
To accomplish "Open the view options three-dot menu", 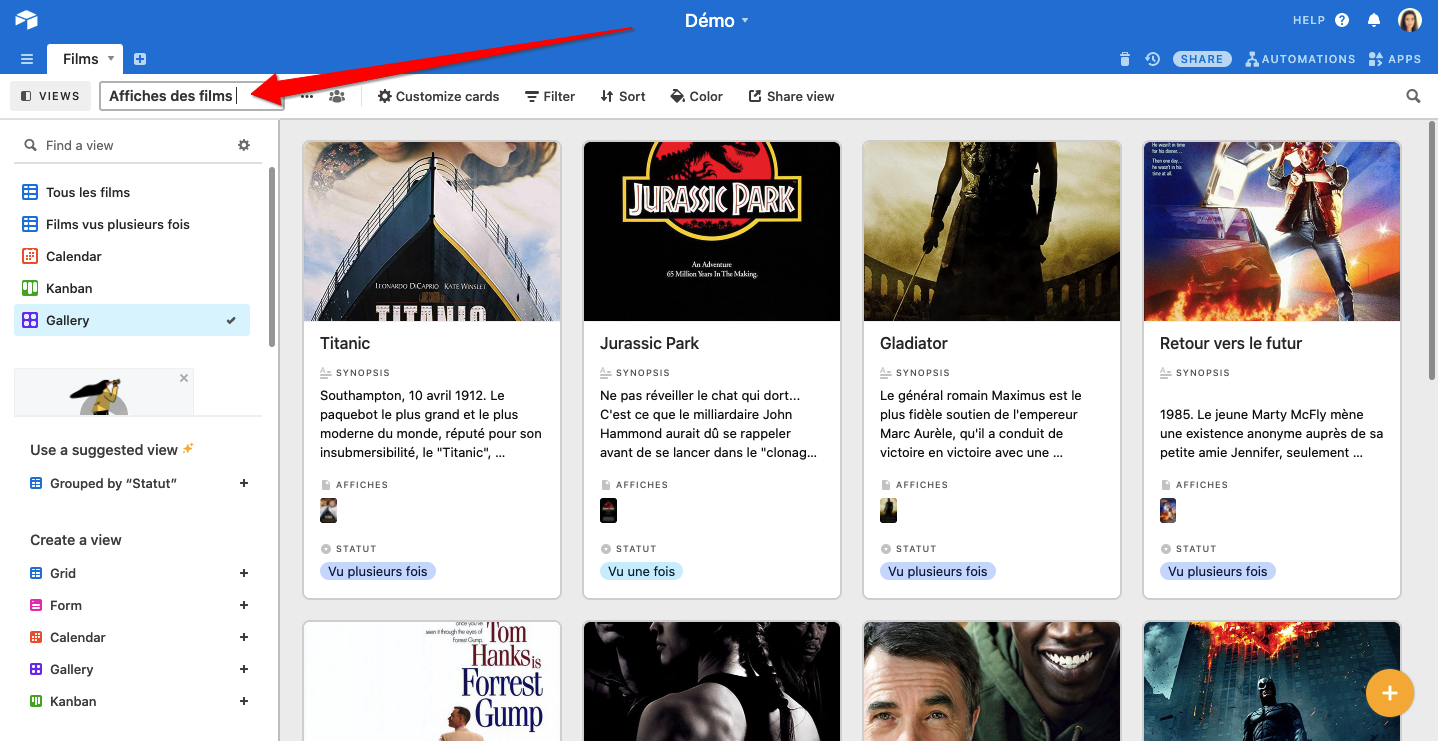I will [x=307, y=96].
